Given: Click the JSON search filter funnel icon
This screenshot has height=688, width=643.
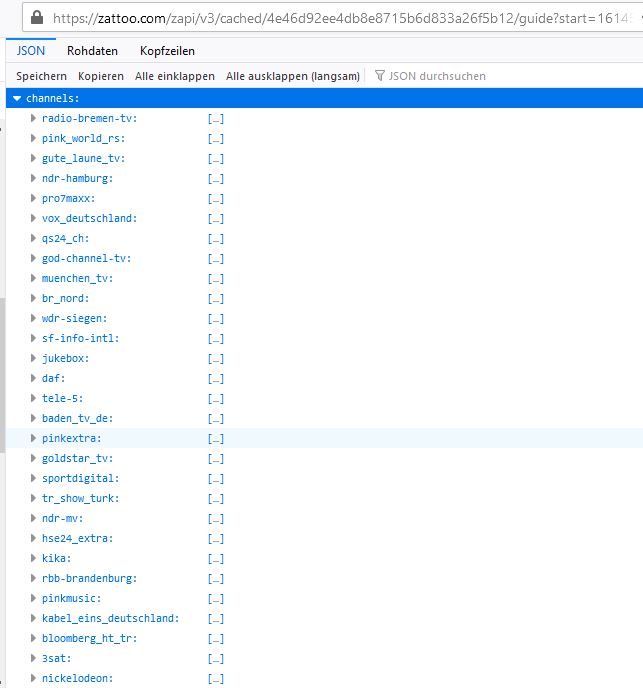Looking at the screenshot, I should point(380,75).
